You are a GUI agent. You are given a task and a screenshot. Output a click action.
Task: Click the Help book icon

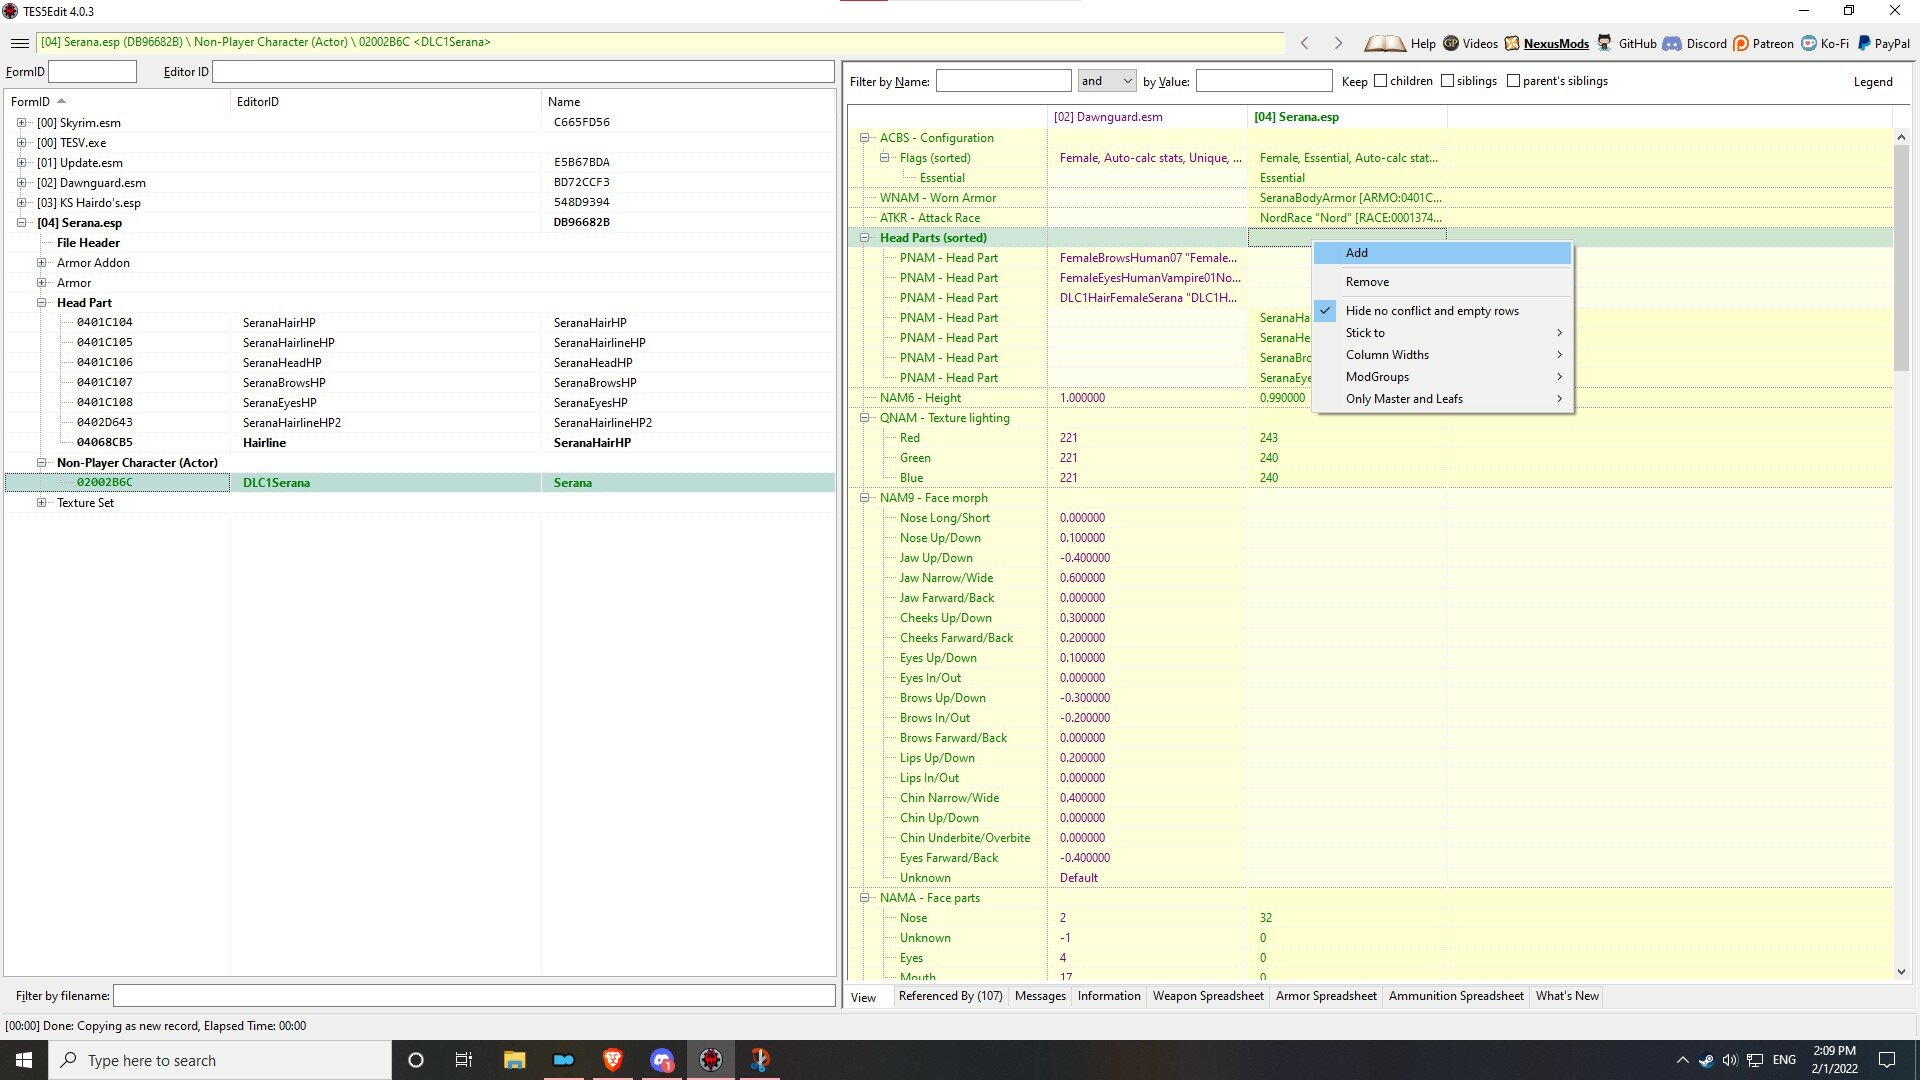click(x=1385, y=43)
